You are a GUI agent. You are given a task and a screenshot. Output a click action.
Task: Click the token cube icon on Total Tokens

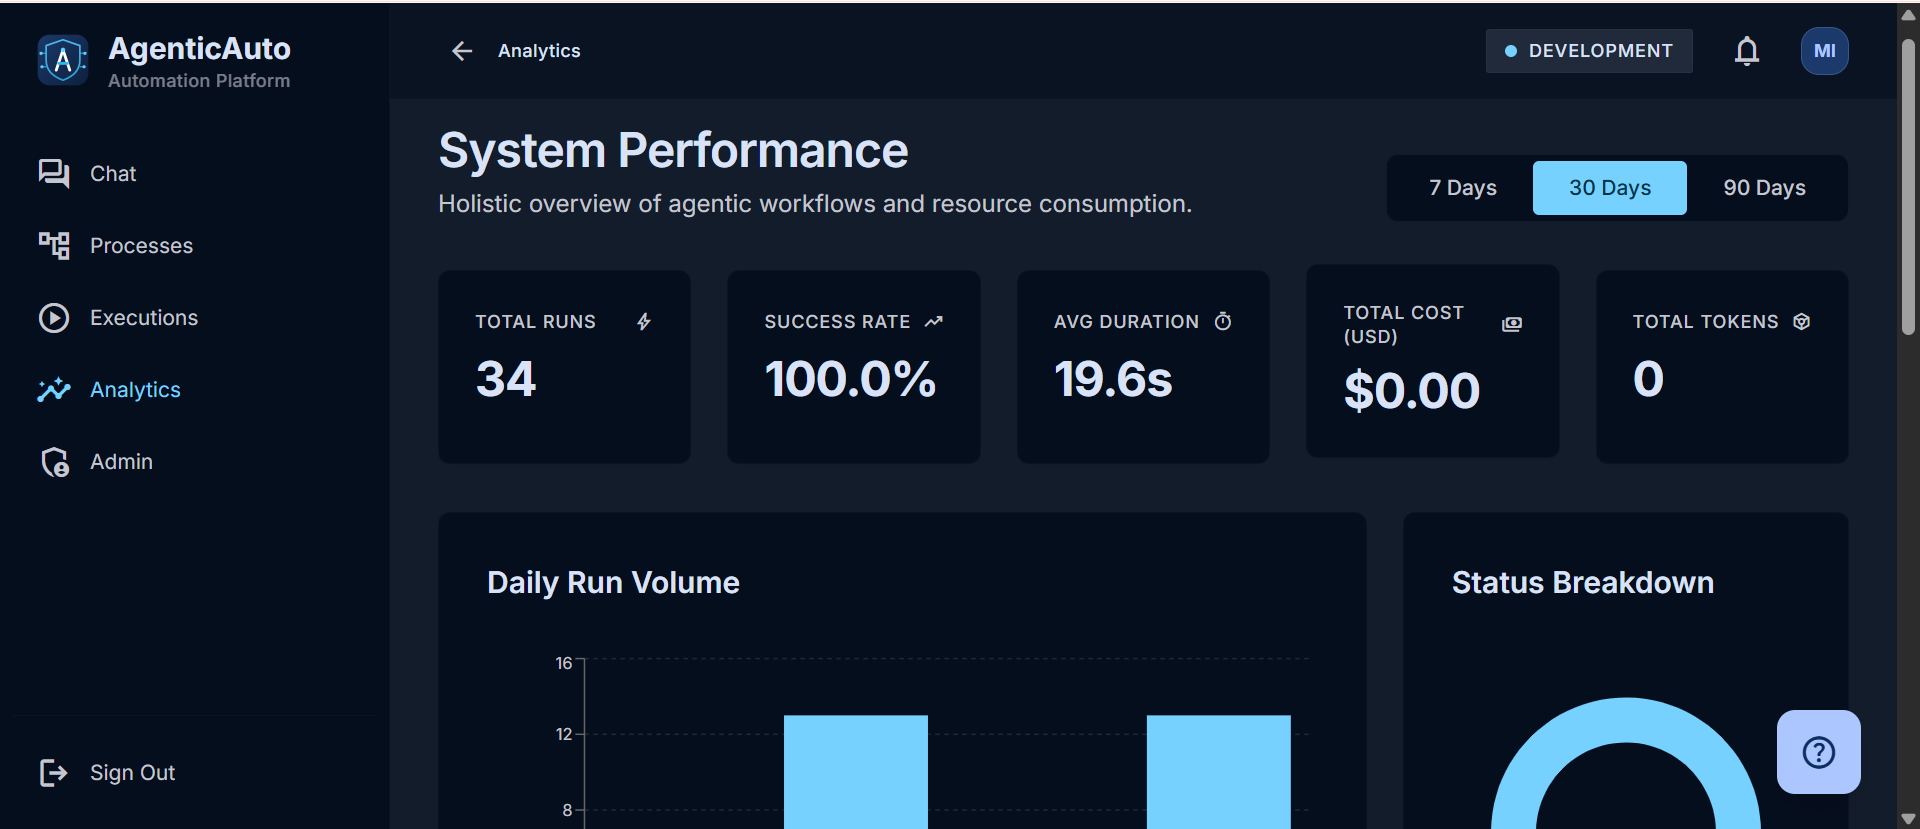coord(1802,321)
